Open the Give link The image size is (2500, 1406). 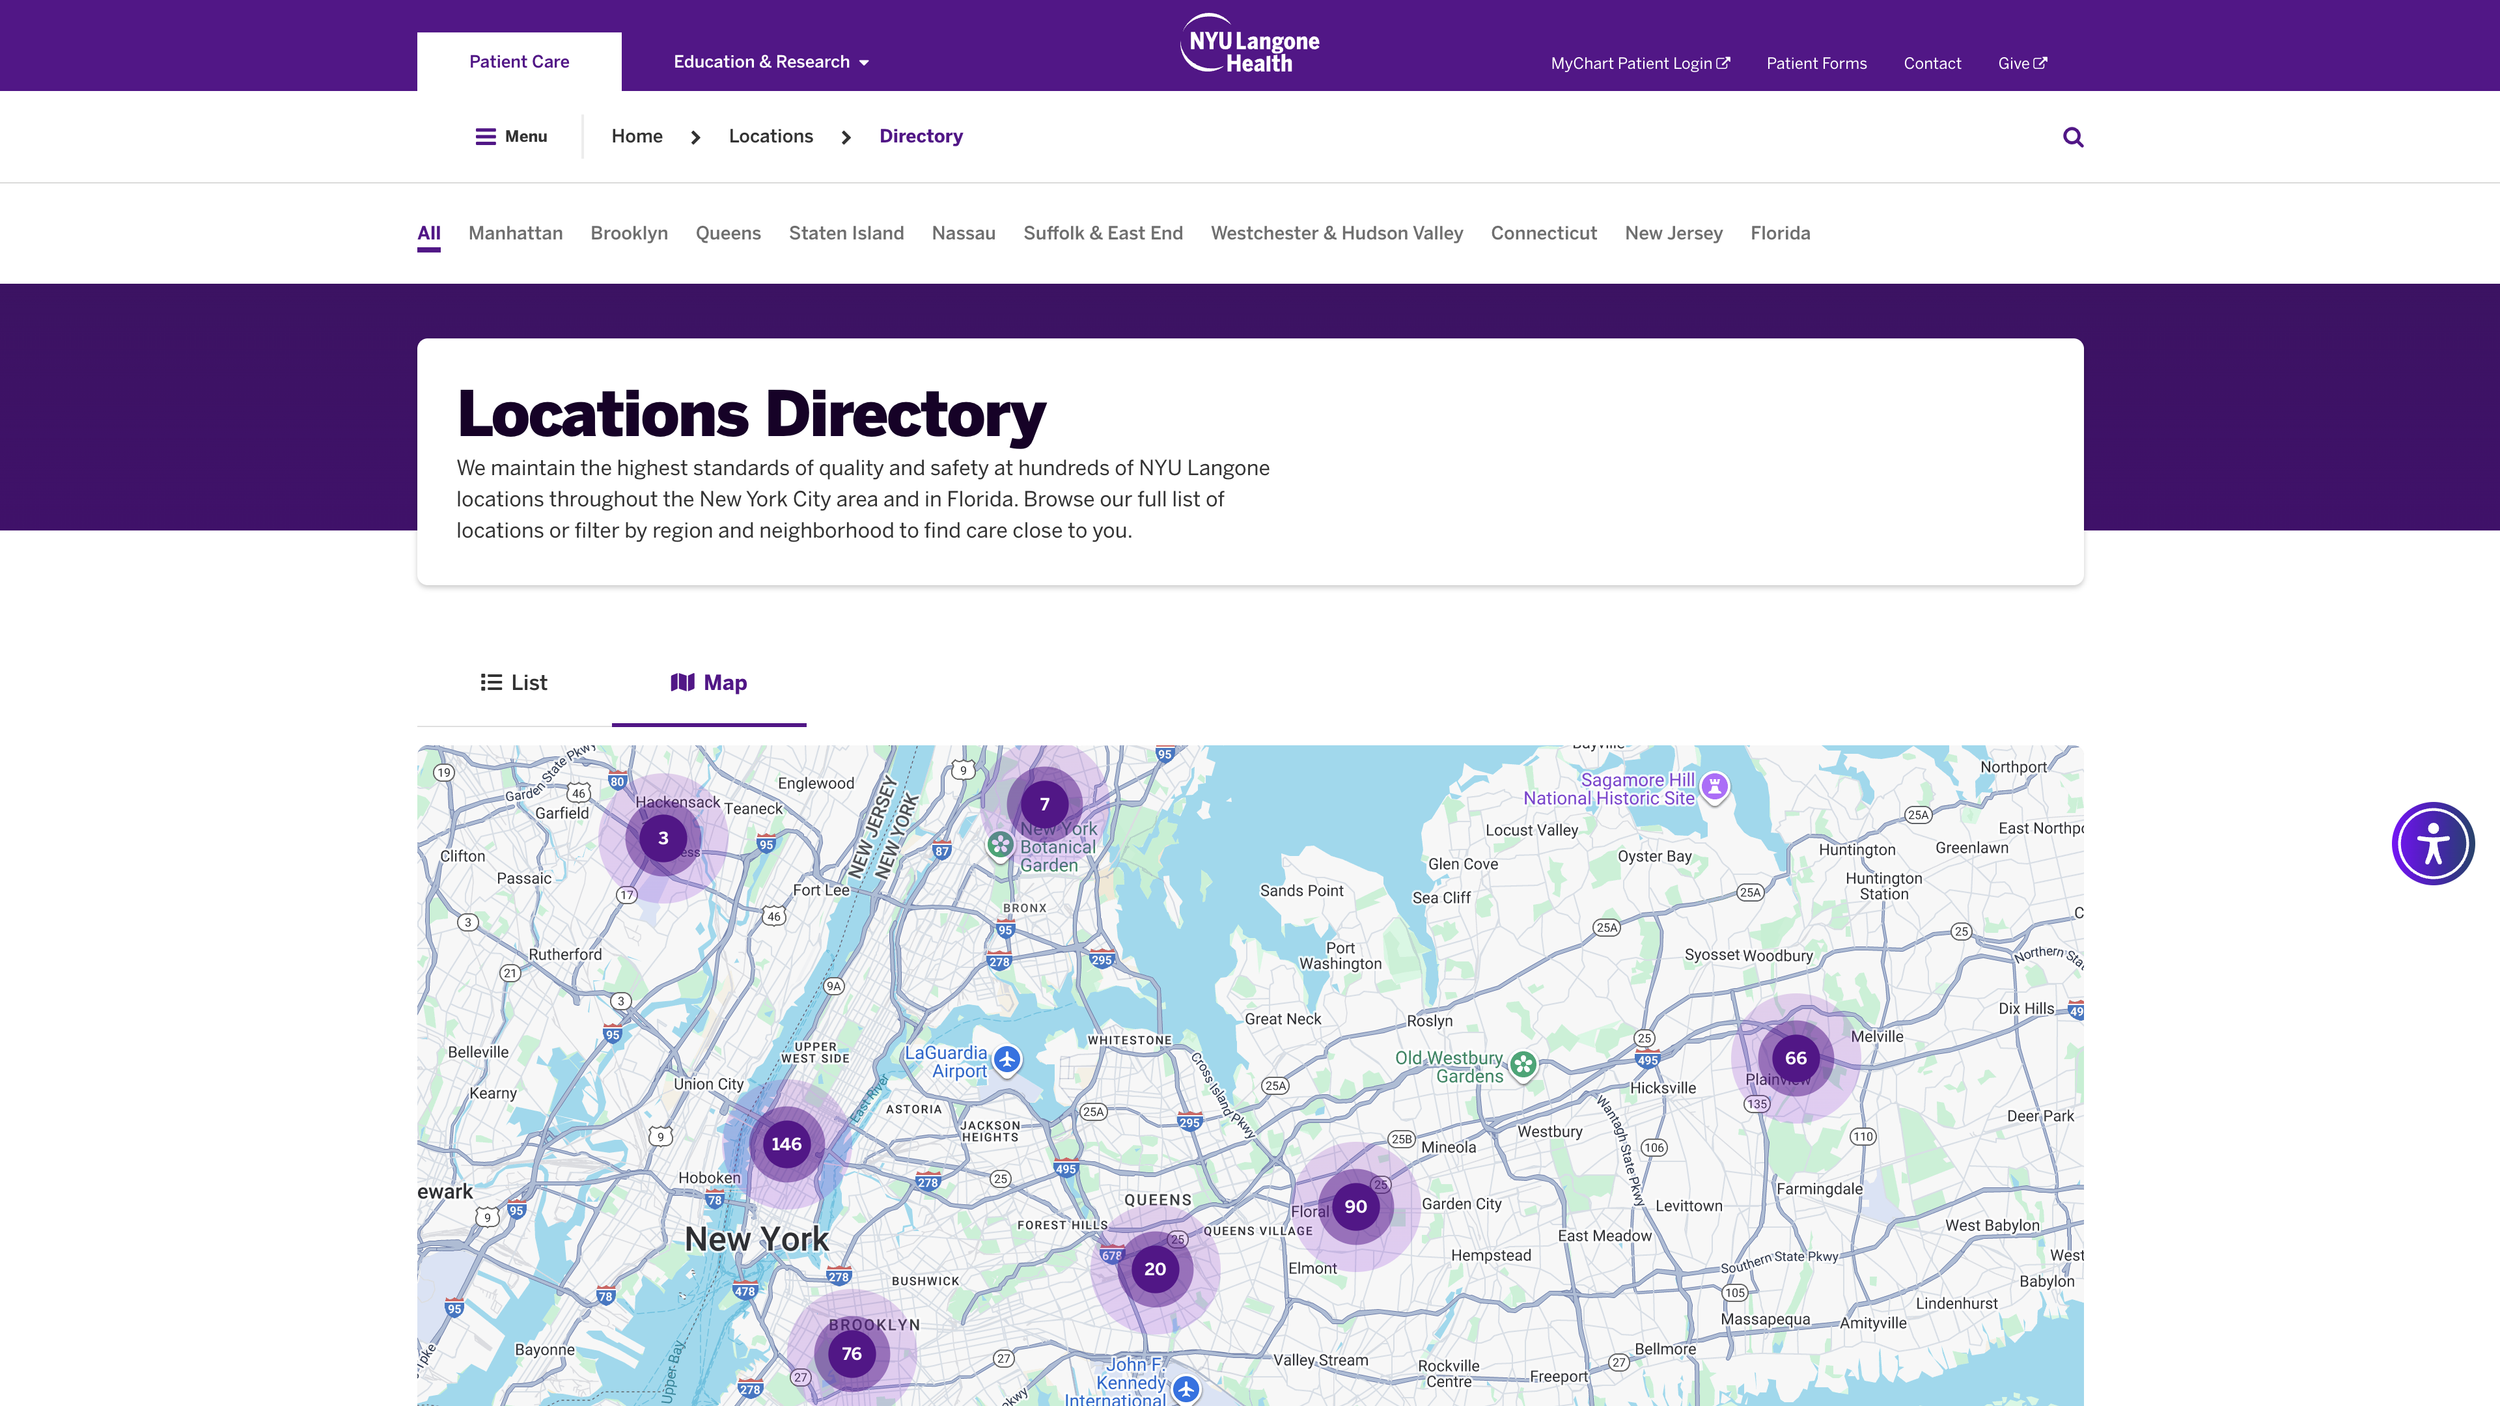2022,63
